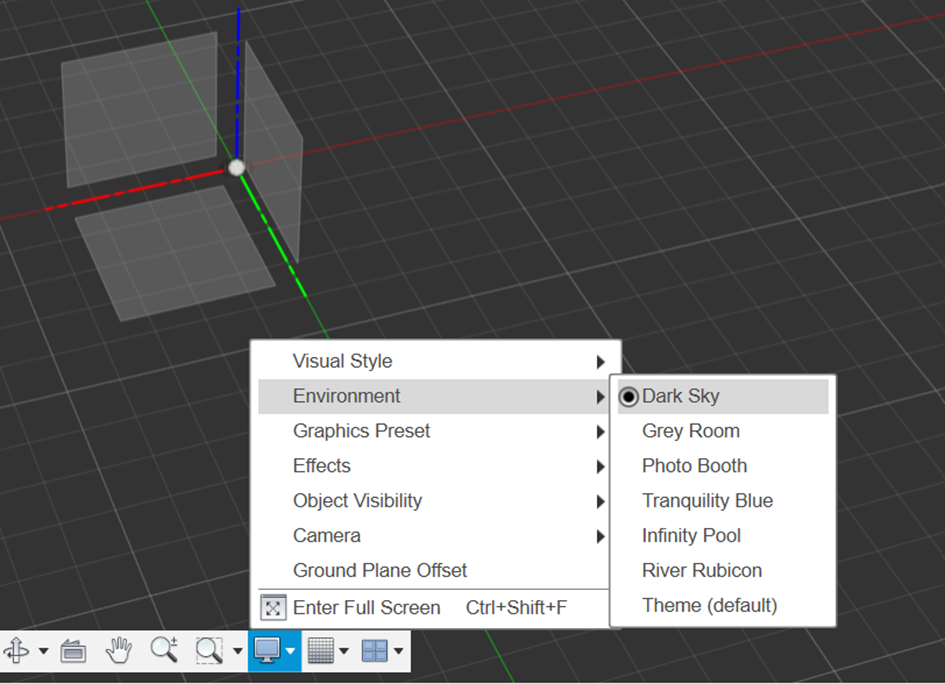
Task: Click the Display Settings monitor icon
Action: tap(266, 651)
